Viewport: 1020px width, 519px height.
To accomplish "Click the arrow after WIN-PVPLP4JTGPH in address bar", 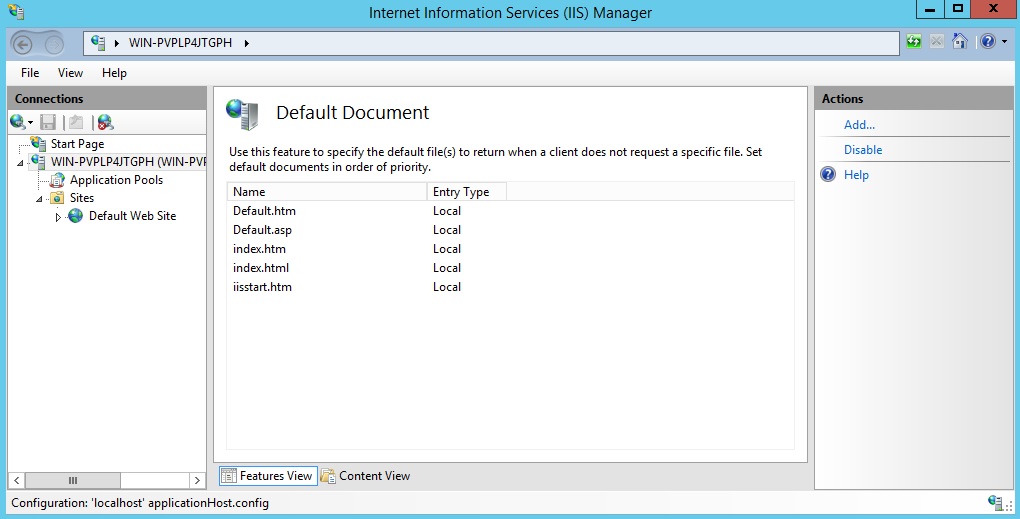I will coord(247,44).
